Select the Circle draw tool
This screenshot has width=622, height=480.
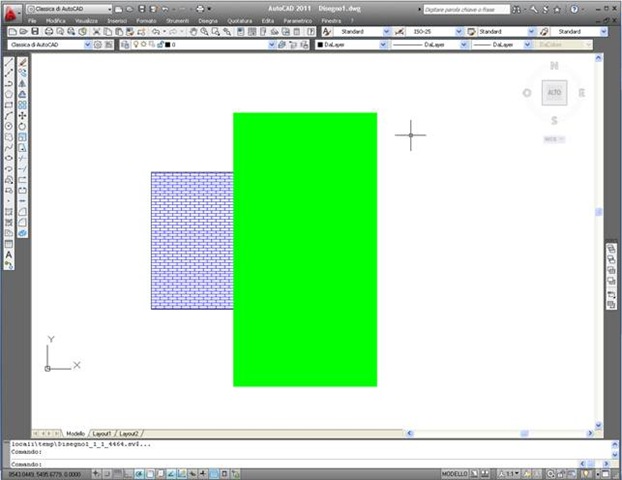coord(9,126)
